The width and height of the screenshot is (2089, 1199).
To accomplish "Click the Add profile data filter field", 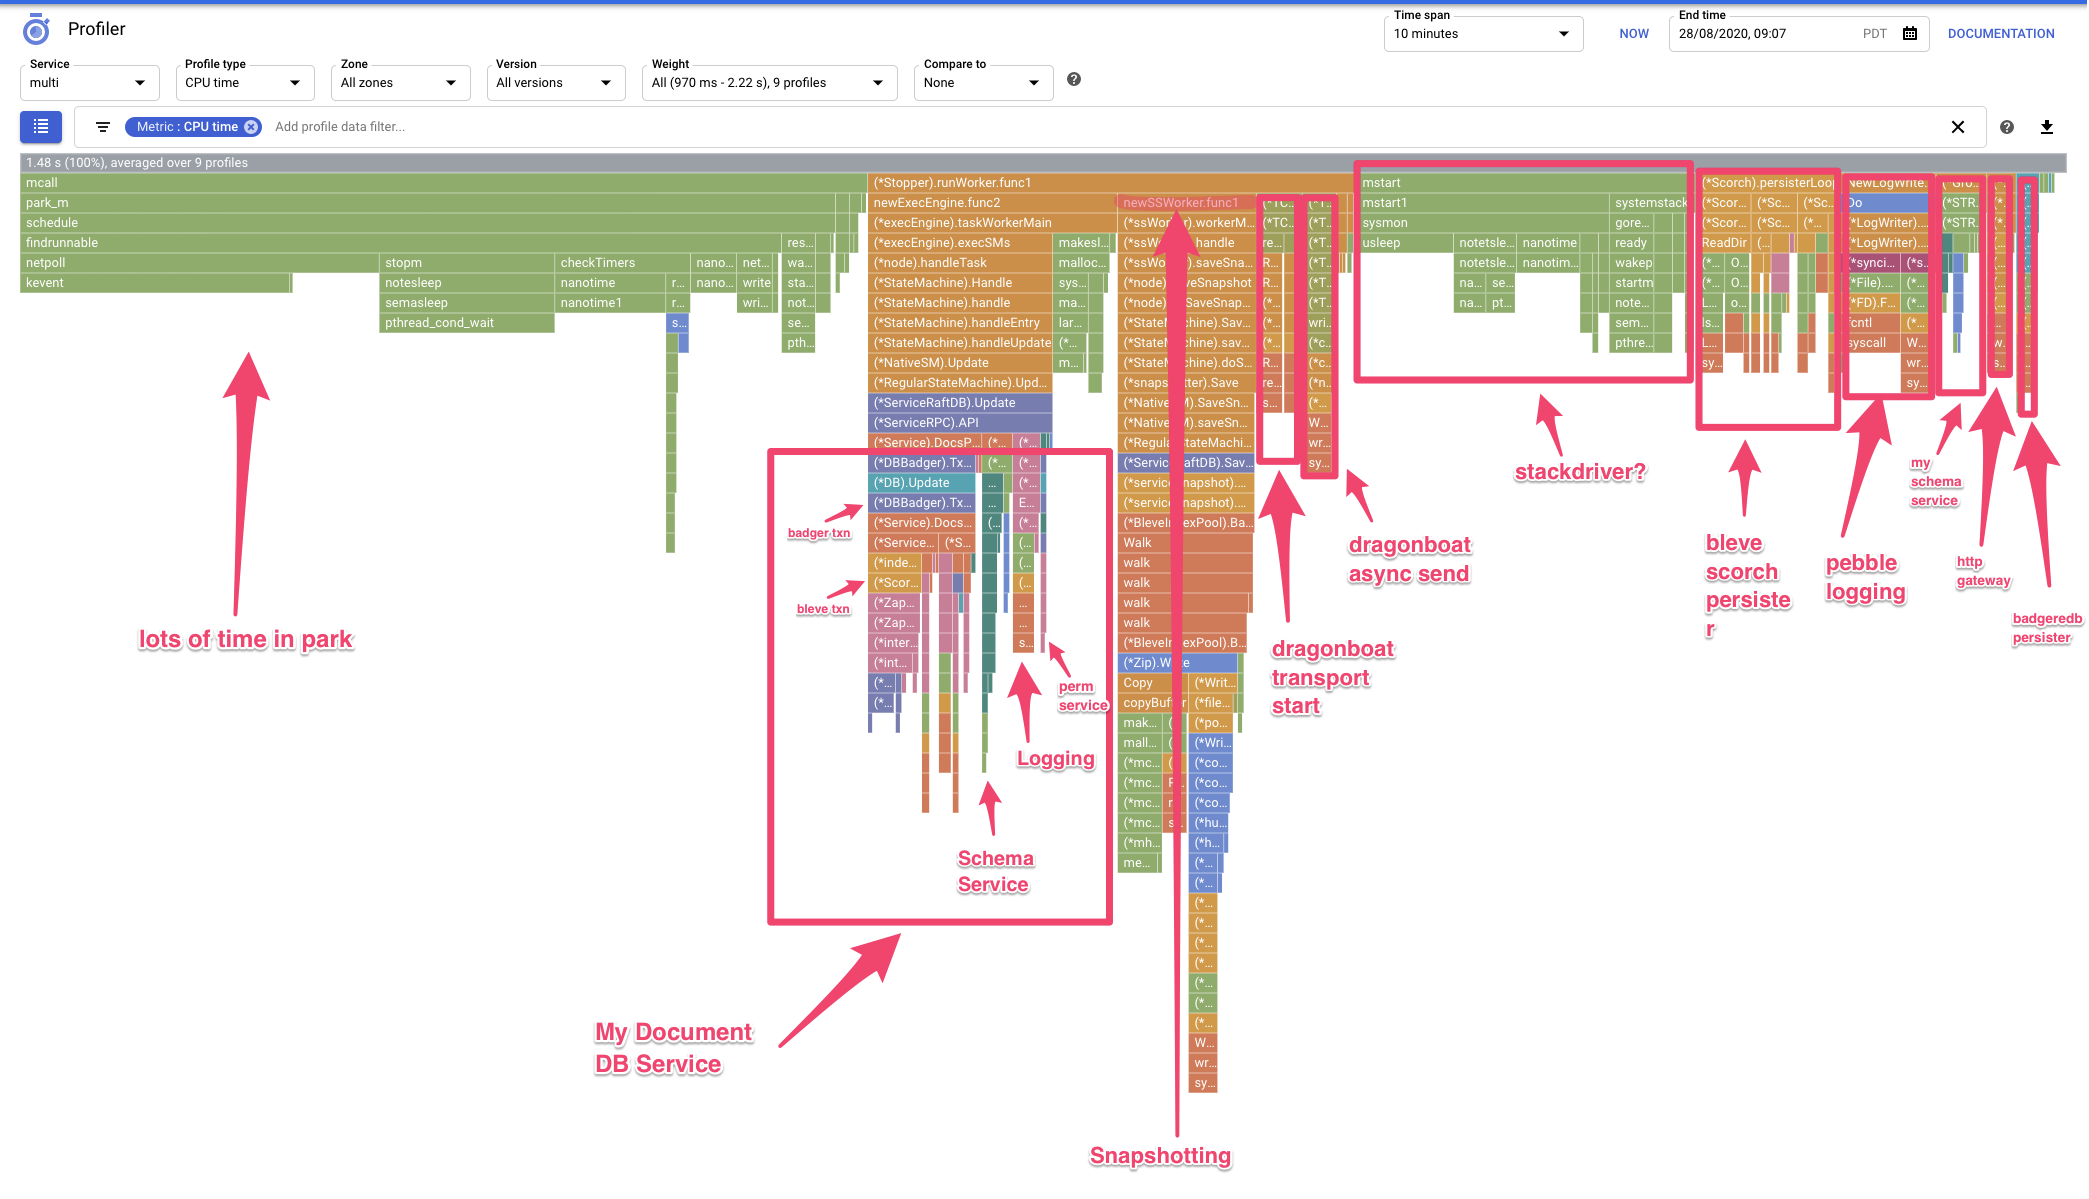I will (x=340, y=126).
